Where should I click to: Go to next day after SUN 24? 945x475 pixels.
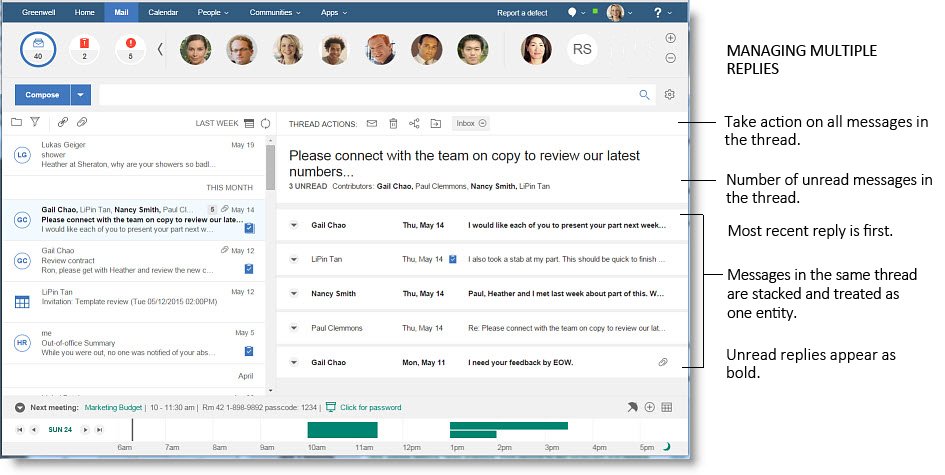click(x=85, y=430)
